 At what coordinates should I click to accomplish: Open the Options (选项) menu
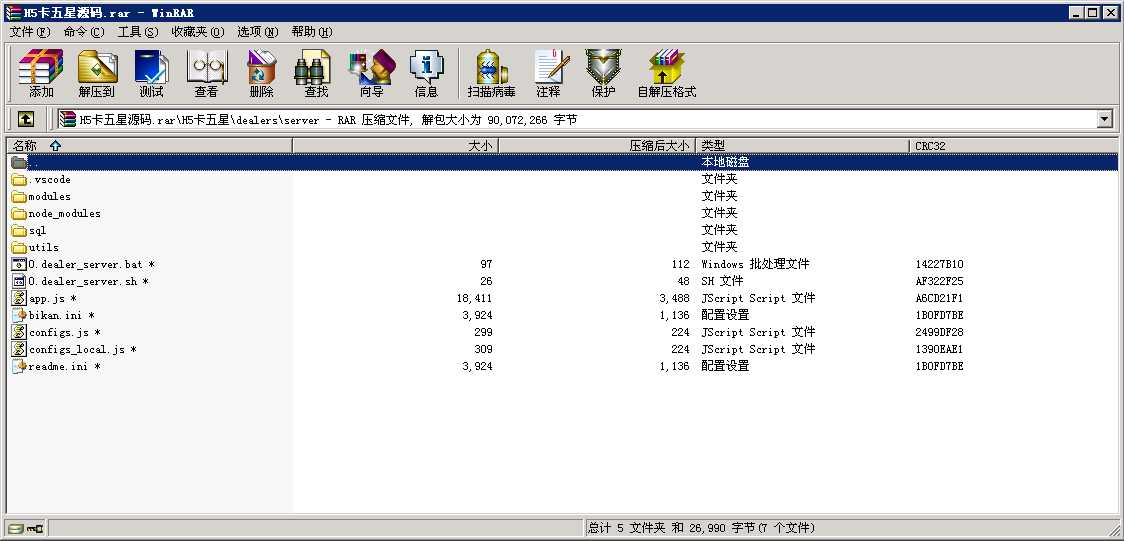pos(257,32)
